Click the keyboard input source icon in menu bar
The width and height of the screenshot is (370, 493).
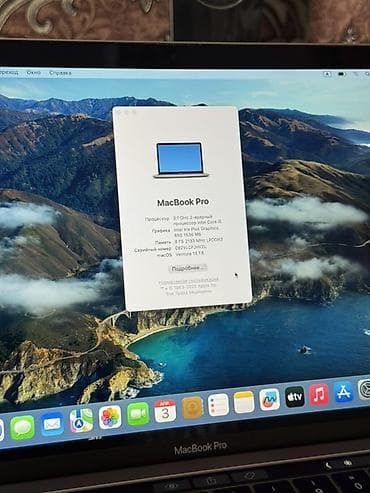[x=327, y=74]
